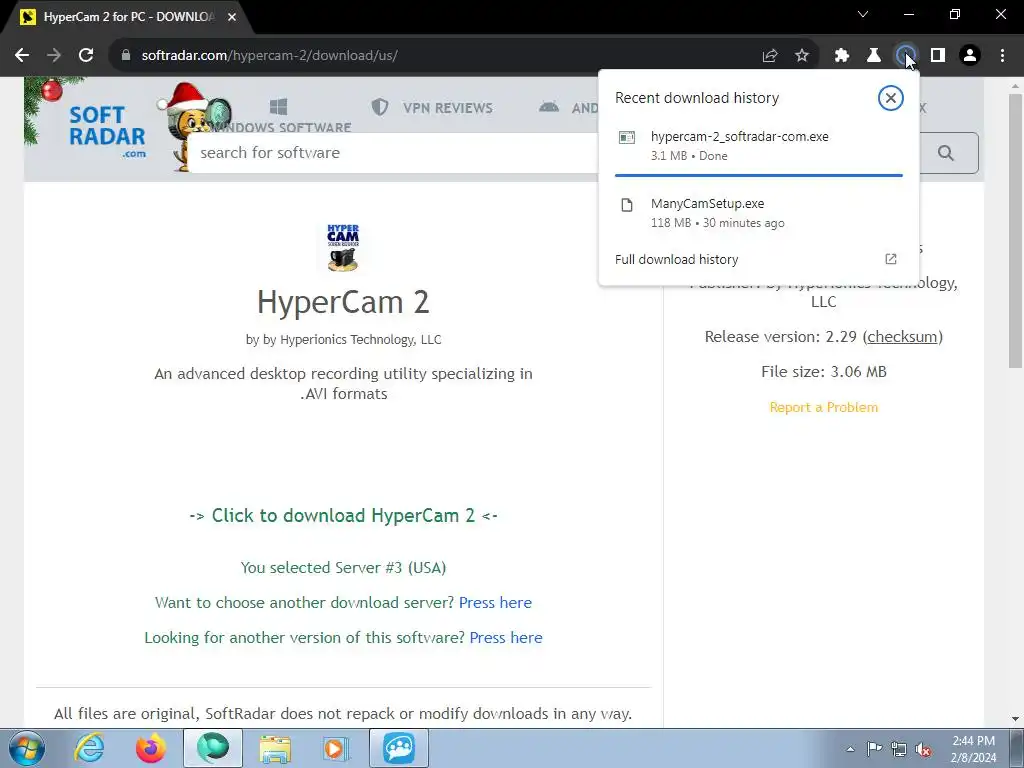This screenshot has width=1024, height=768.
Task: Click the SoftRadar logo
Action: point(107,131)
